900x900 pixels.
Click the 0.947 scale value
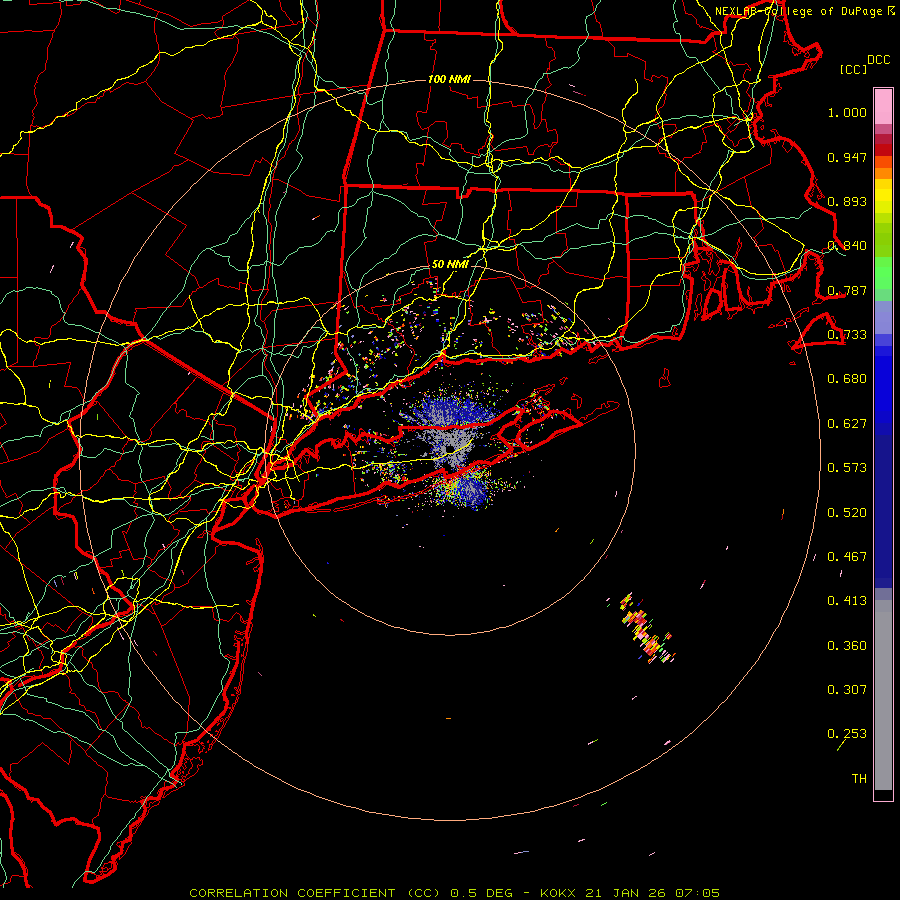coord(847,157)
